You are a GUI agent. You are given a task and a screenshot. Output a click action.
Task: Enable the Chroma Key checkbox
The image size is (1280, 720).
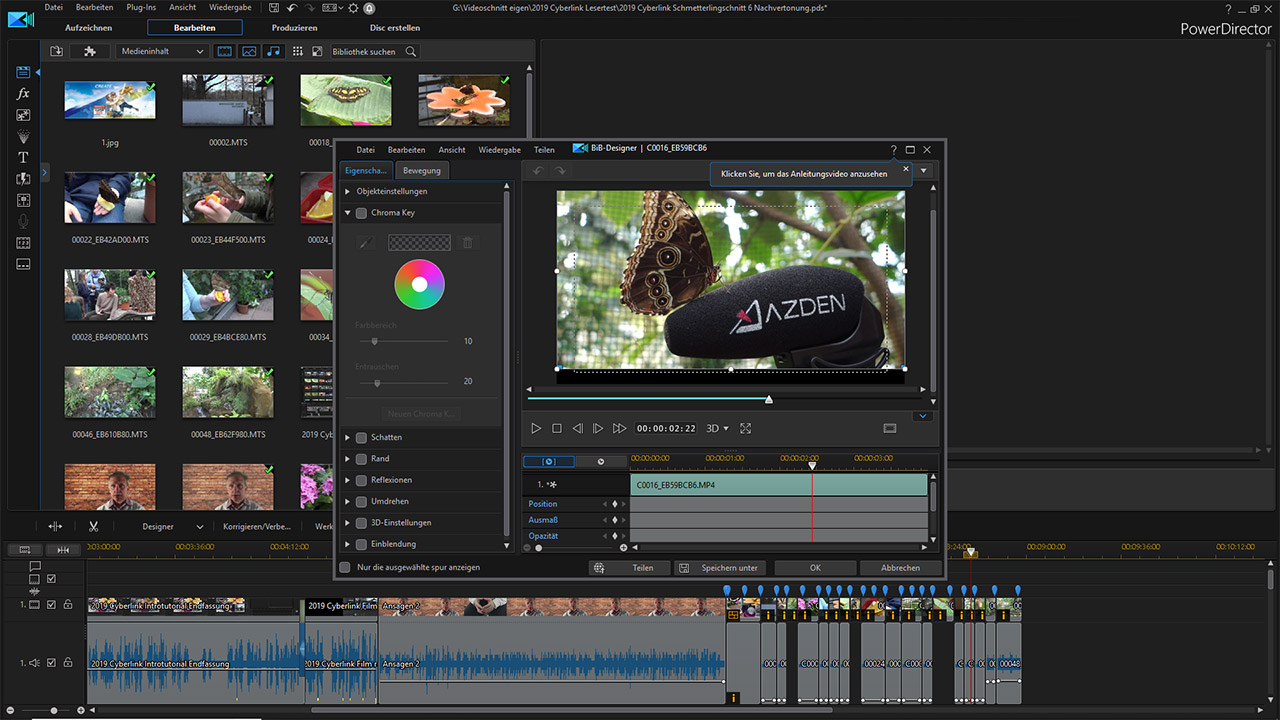[x=361, y=213]
